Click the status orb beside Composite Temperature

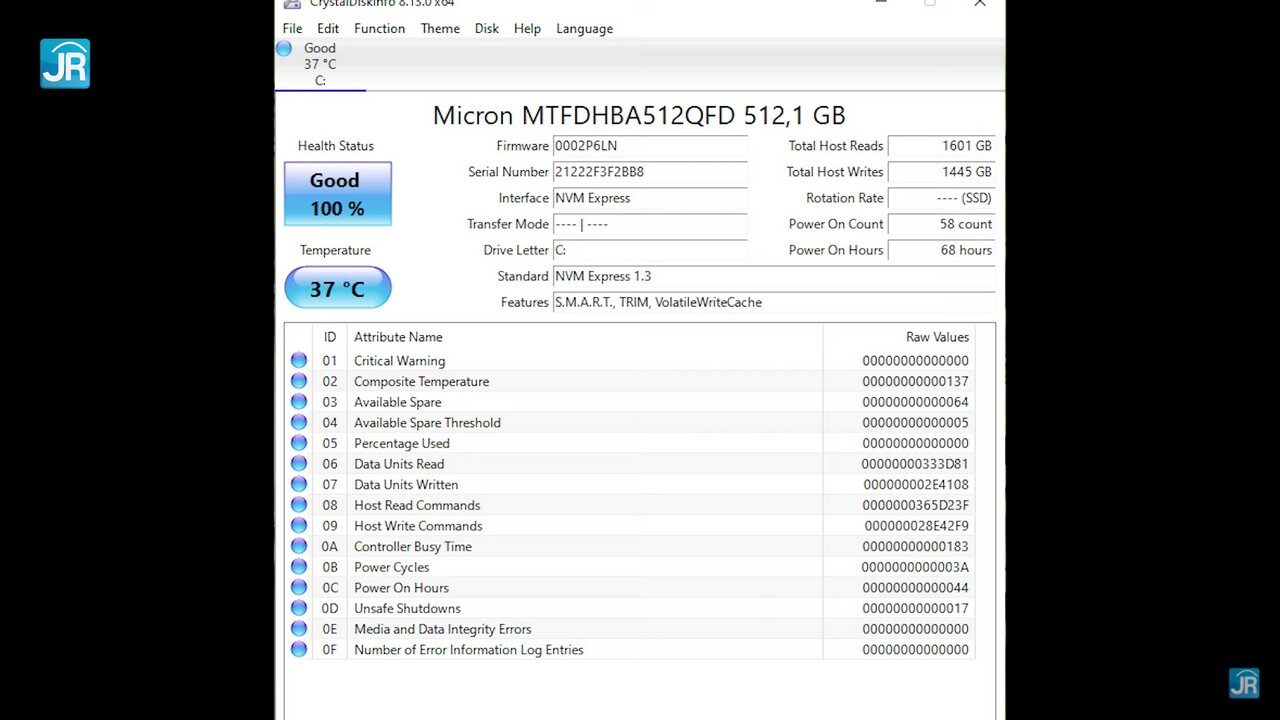click(298, 381)
